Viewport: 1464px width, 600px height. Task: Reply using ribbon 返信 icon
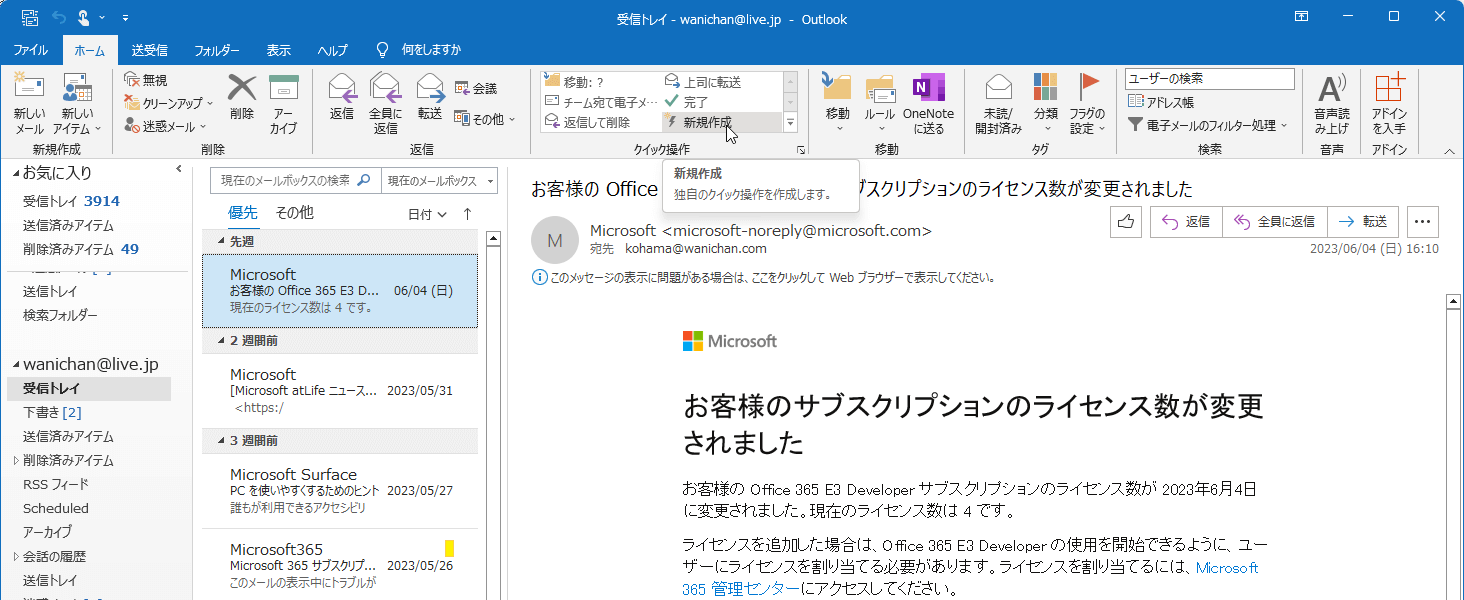click(x=342, y=97)
